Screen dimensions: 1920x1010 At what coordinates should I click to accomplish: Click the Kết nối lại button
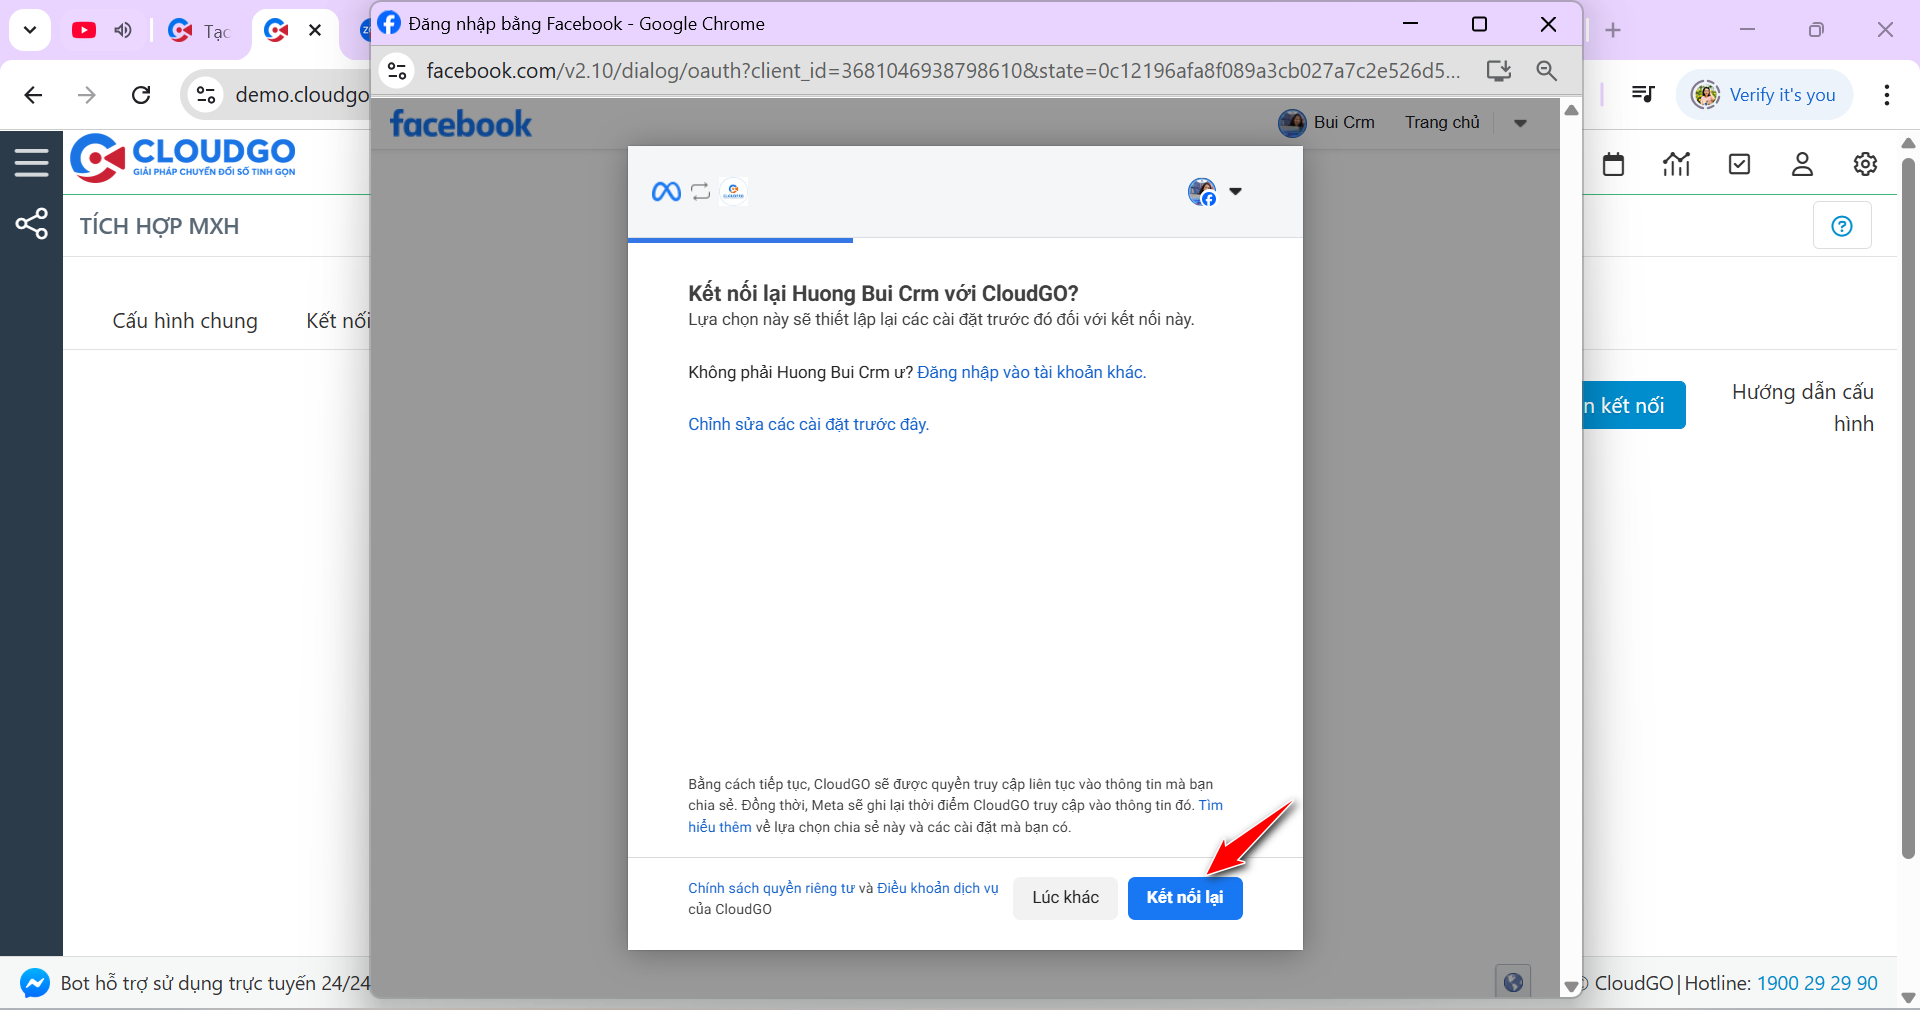[1185, 898]
